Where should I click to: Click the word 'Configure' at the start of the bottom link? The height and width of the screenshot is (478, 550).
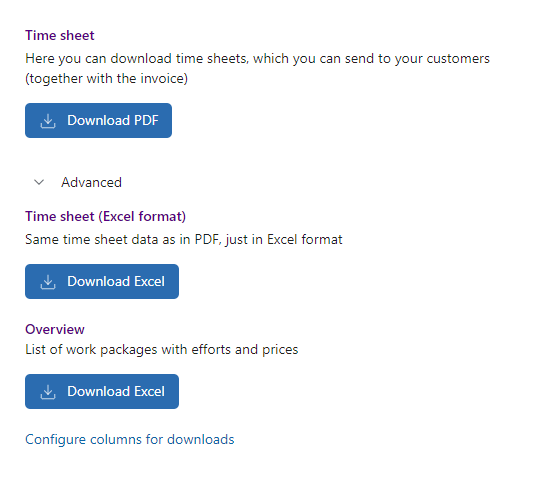click(55, 440)
